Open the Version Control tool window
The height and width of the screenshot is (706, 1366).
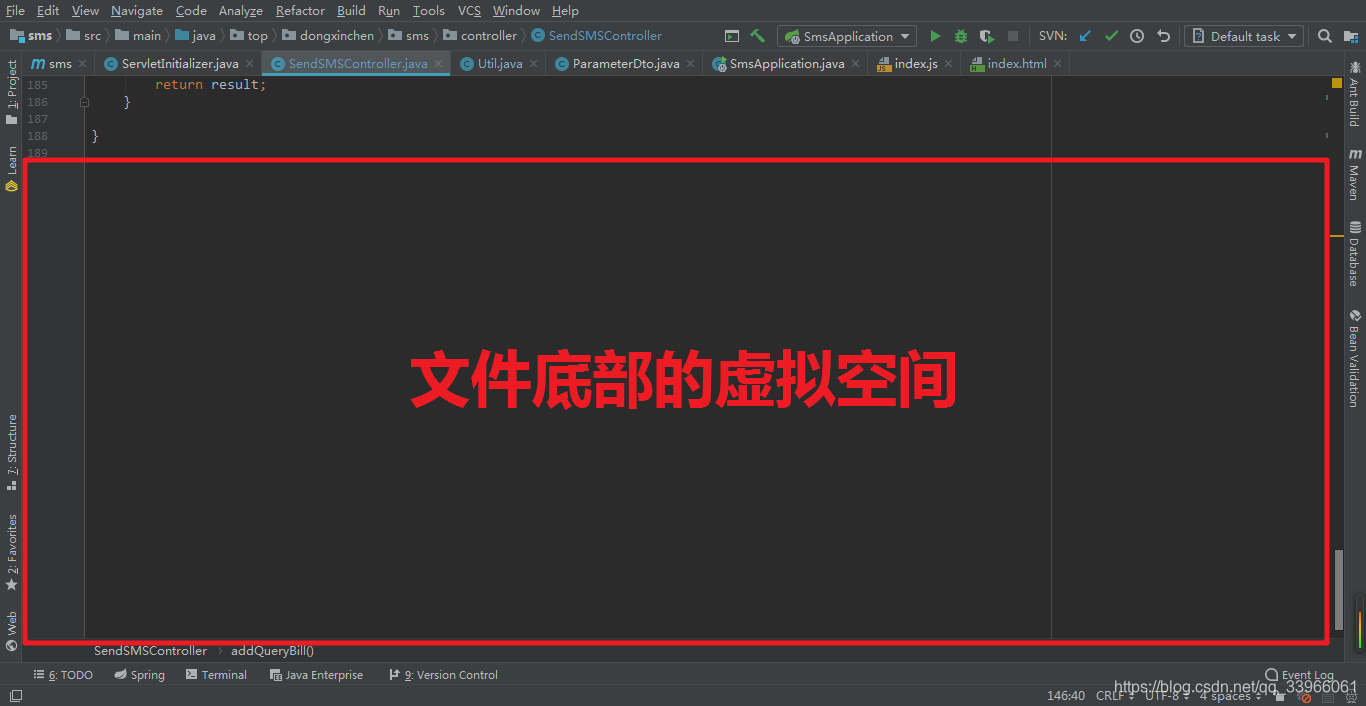(x=443, y=675)
